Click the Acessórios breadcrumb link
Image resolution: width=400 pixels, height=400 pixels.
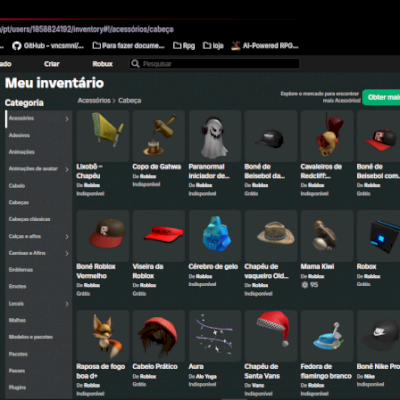click(x=94, y=101)
